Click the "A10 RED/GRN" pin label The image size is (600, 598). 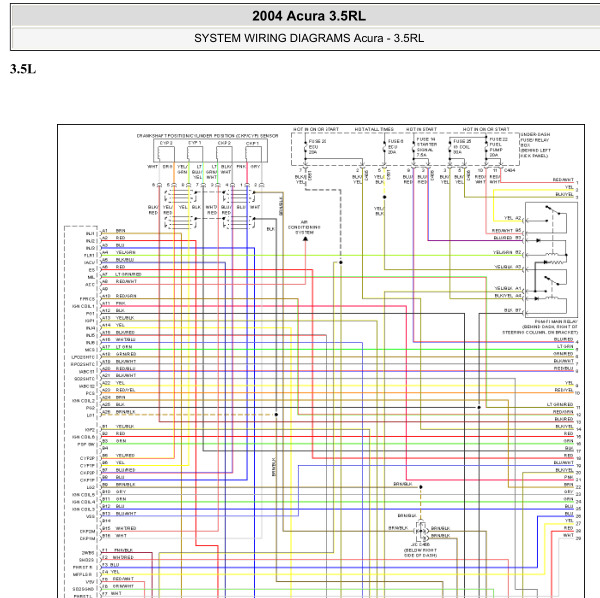pos(119,296)
